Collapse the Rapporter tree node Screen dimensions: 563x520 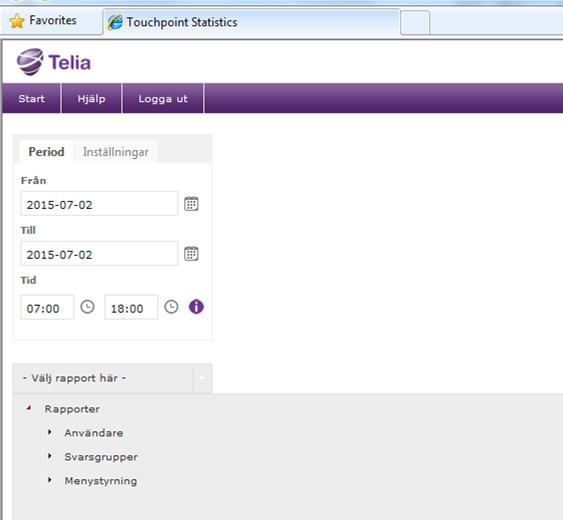point(29,408)
